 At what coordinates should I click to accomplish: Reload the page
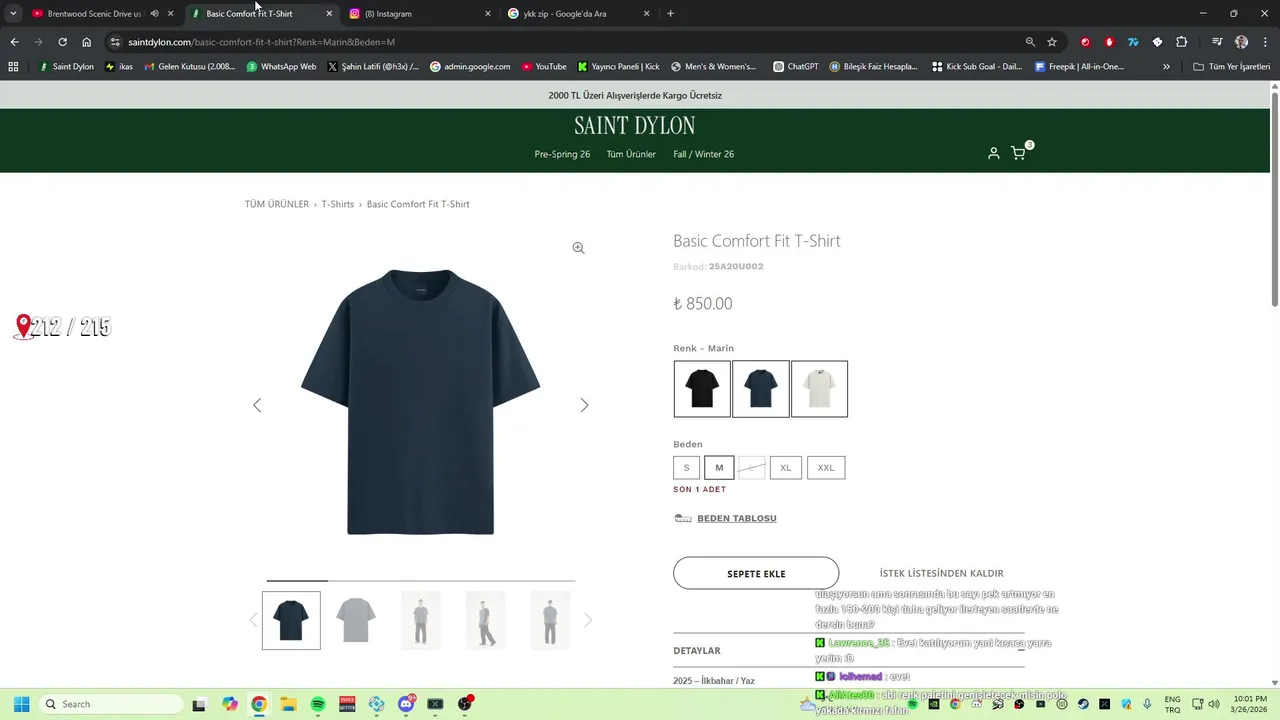pyautogui.click(x=62, y=42)
